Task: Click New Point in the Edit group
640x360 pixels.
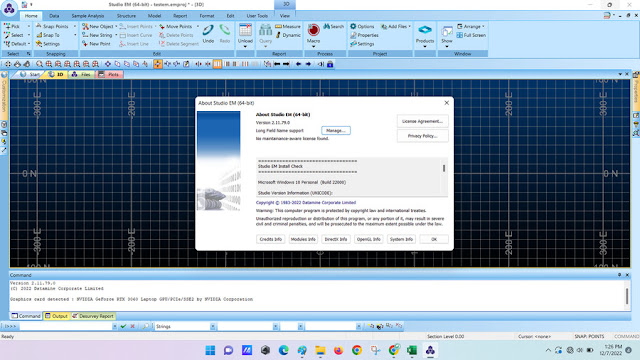Action: click(96, 44)
